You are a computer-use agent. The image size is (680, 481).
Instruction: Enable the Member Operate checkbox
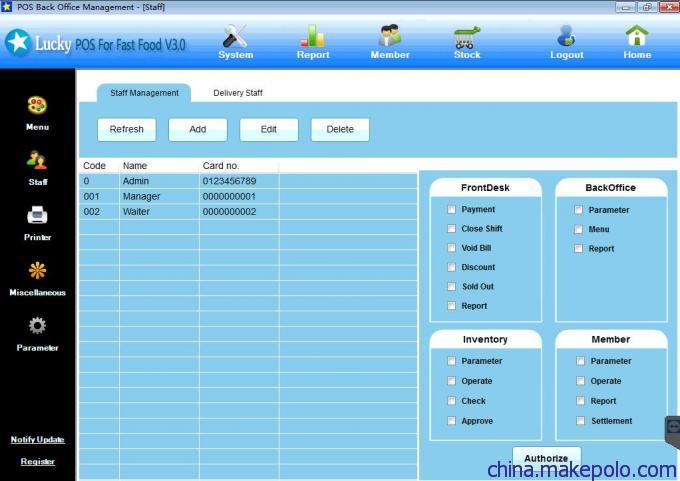(x=580, y=381)
